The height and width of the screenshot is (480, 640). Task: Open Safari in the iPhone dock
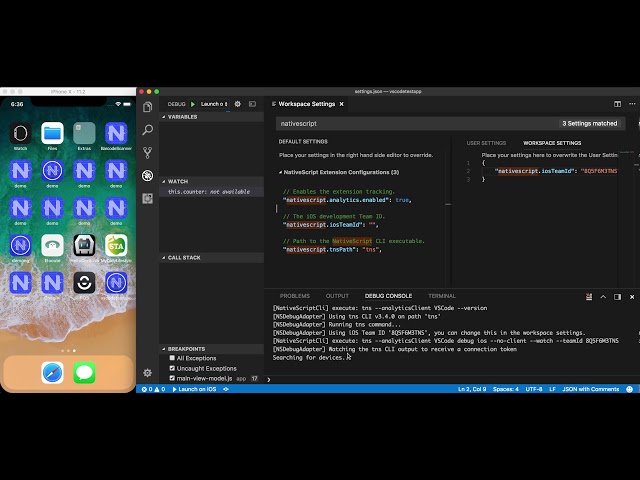point(52,373)
